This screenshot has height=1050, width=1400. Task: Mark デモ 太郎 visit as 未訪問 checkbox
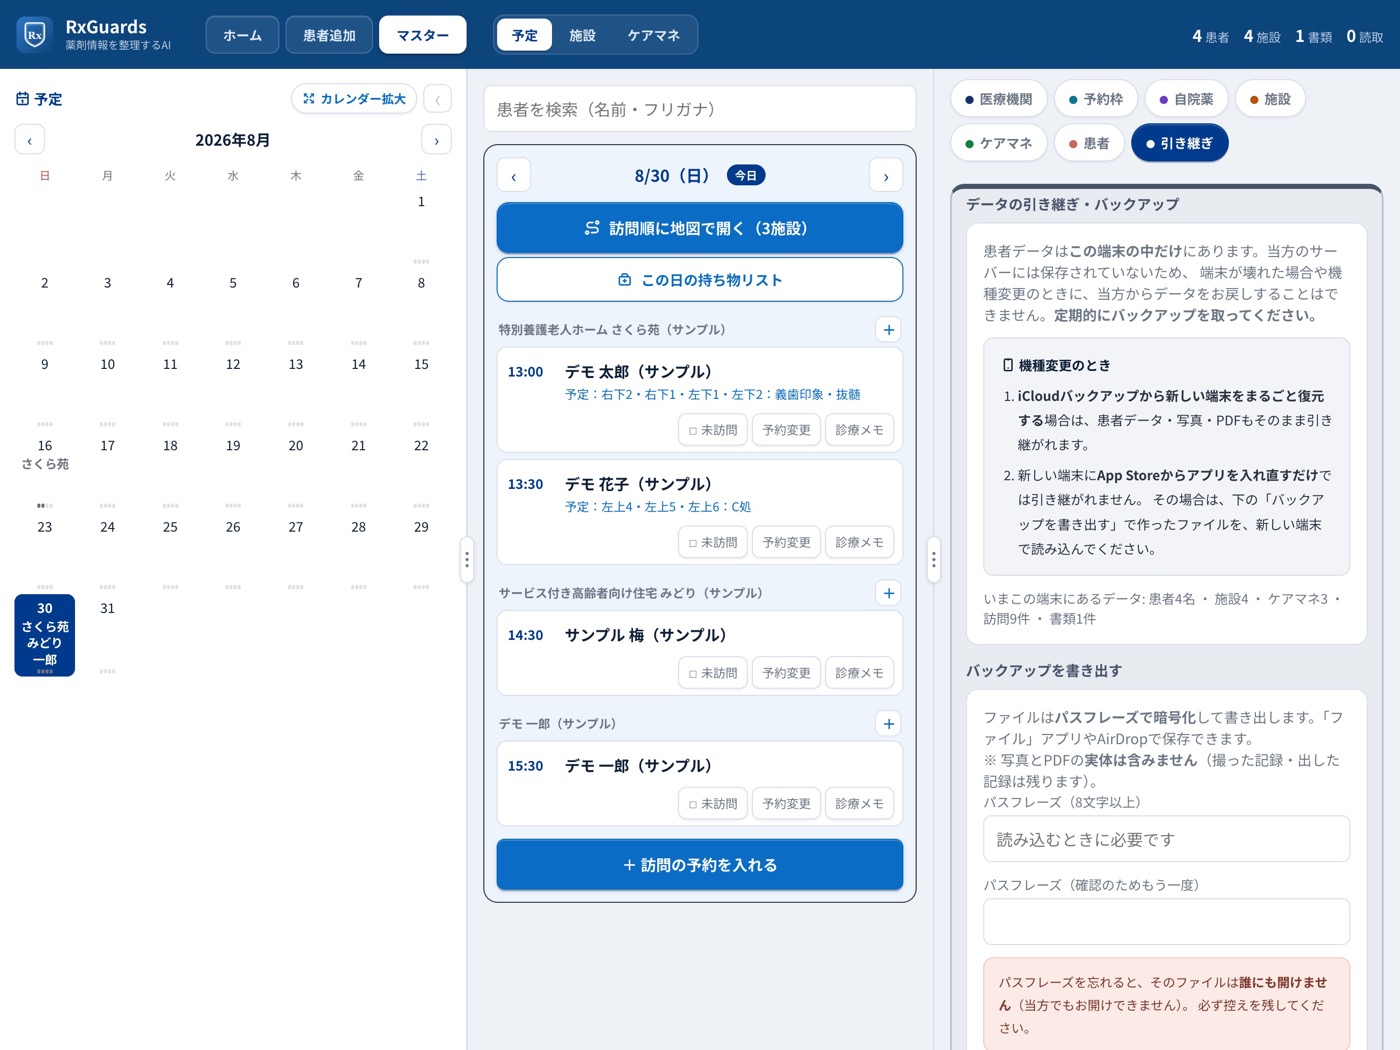coord(713,430)
